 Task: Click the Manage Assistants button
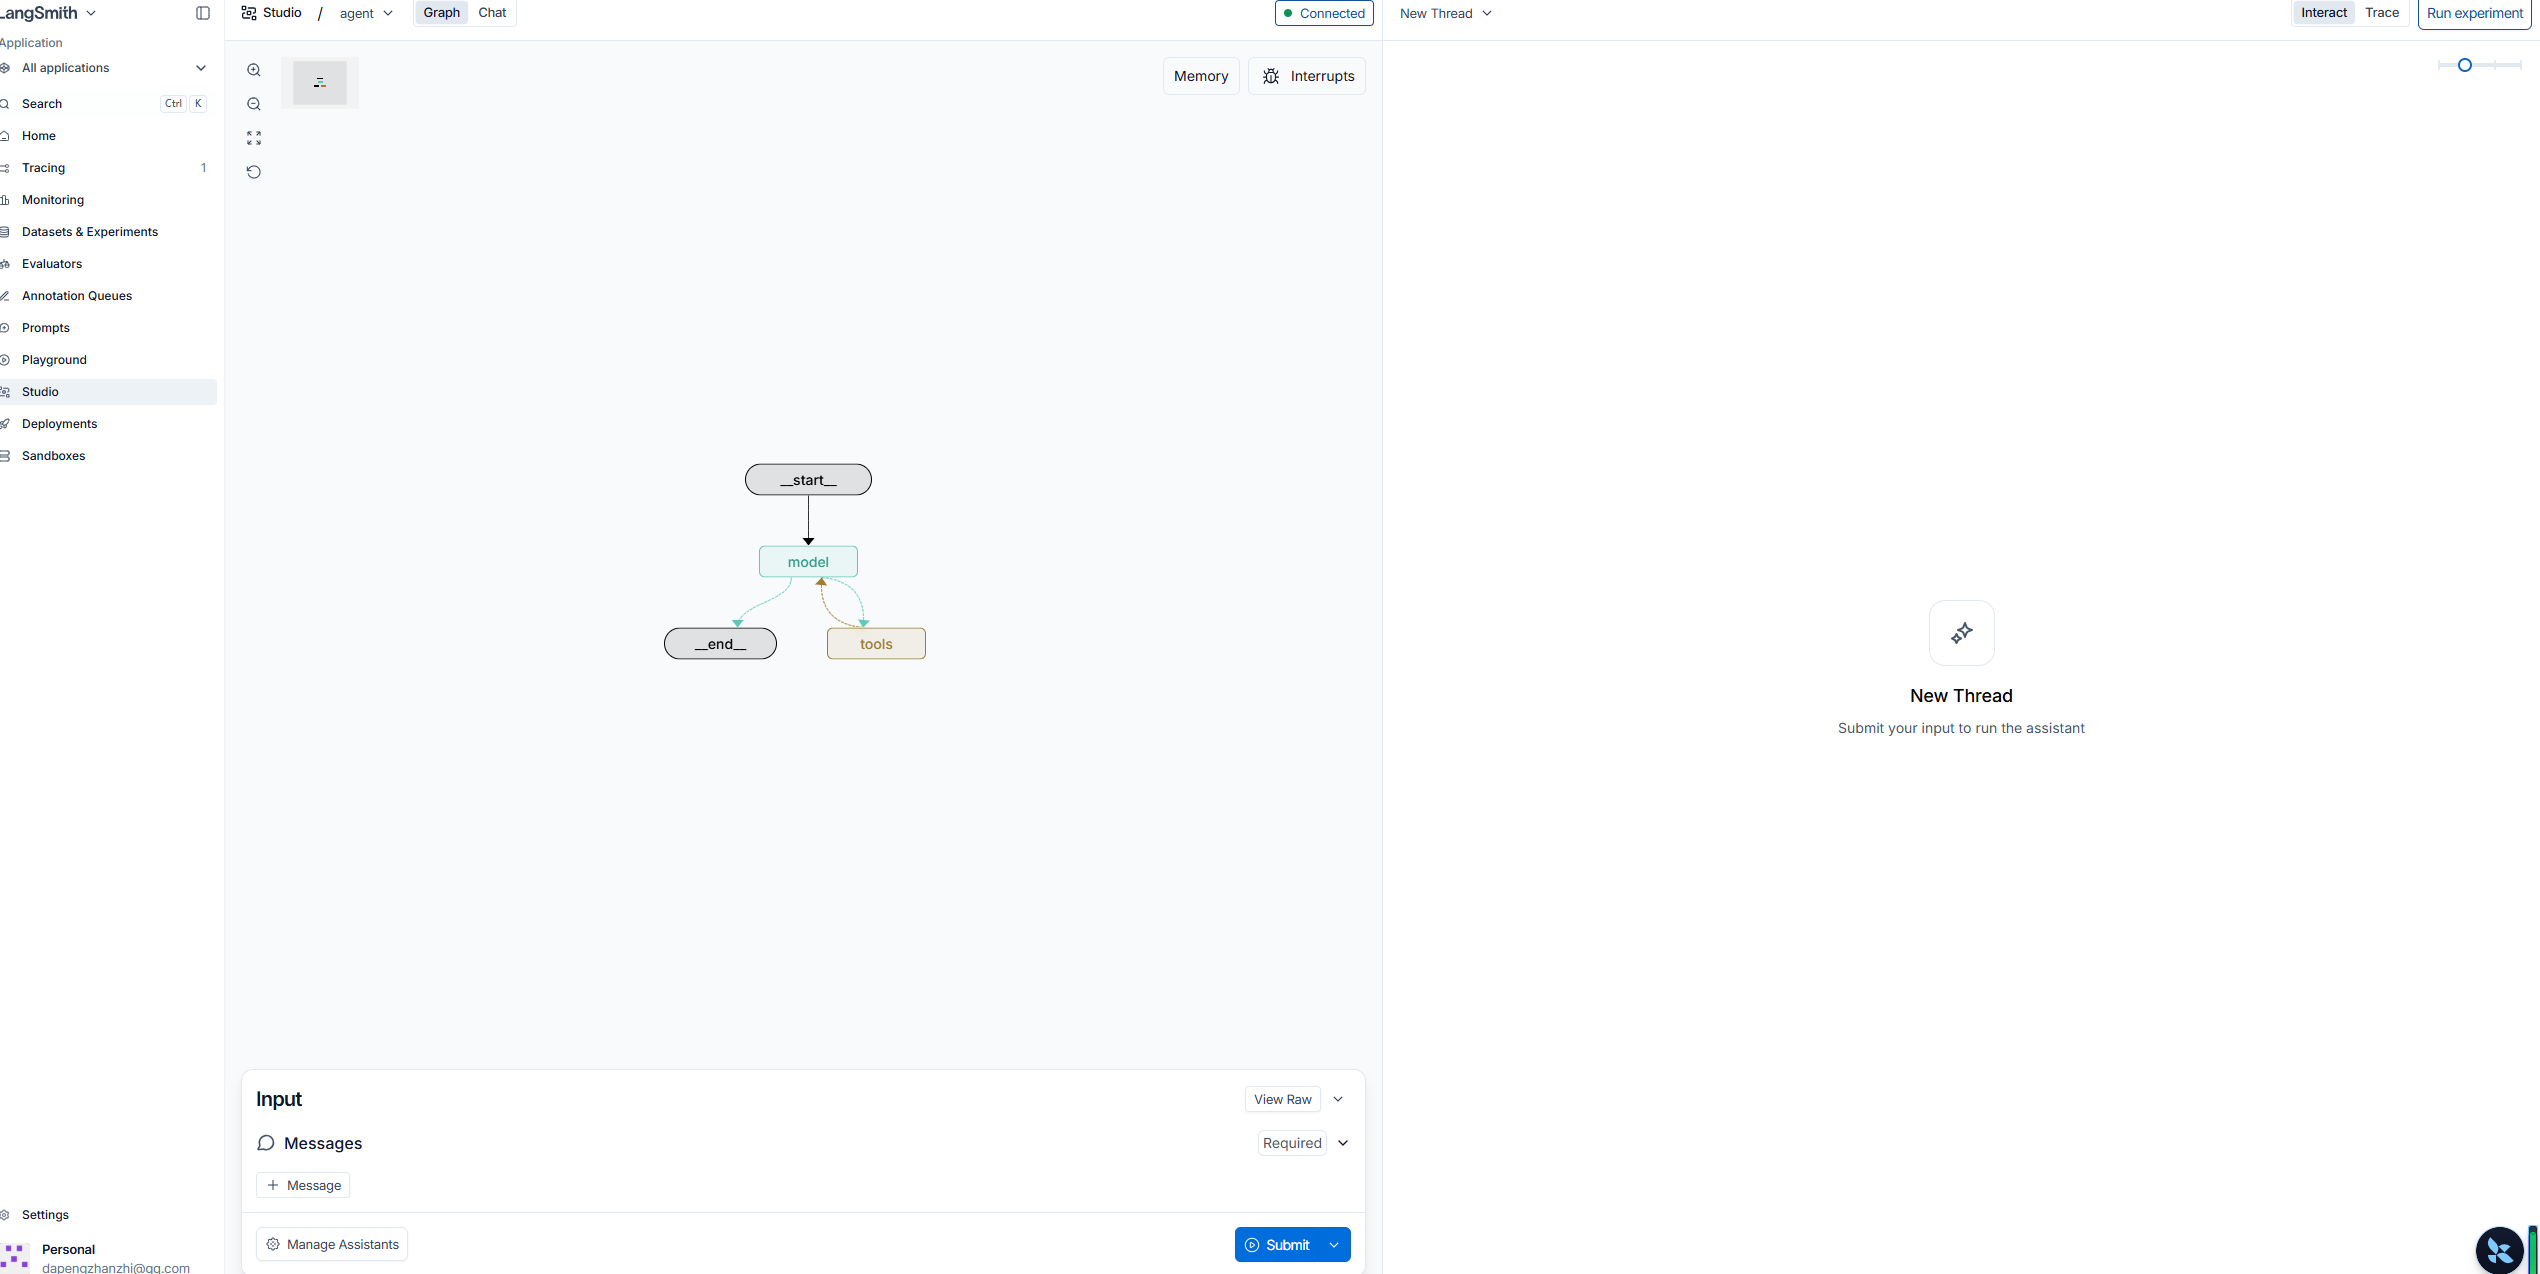332,1244
